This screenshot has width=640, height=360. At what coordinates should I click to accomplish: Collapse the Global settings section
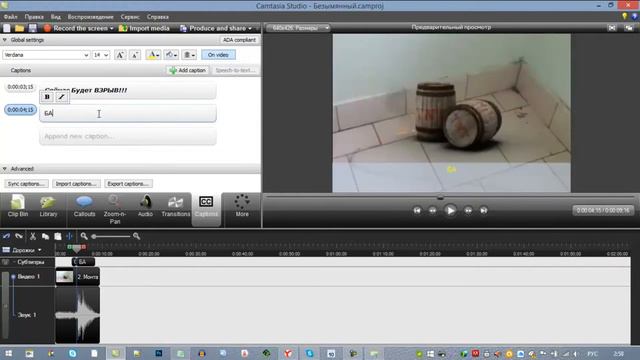[5, 40]
